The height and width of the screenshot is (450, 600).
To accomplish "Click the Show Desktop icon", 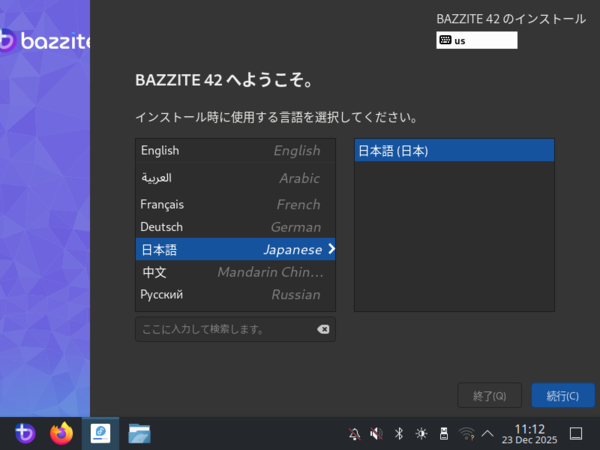I will 576,434.
